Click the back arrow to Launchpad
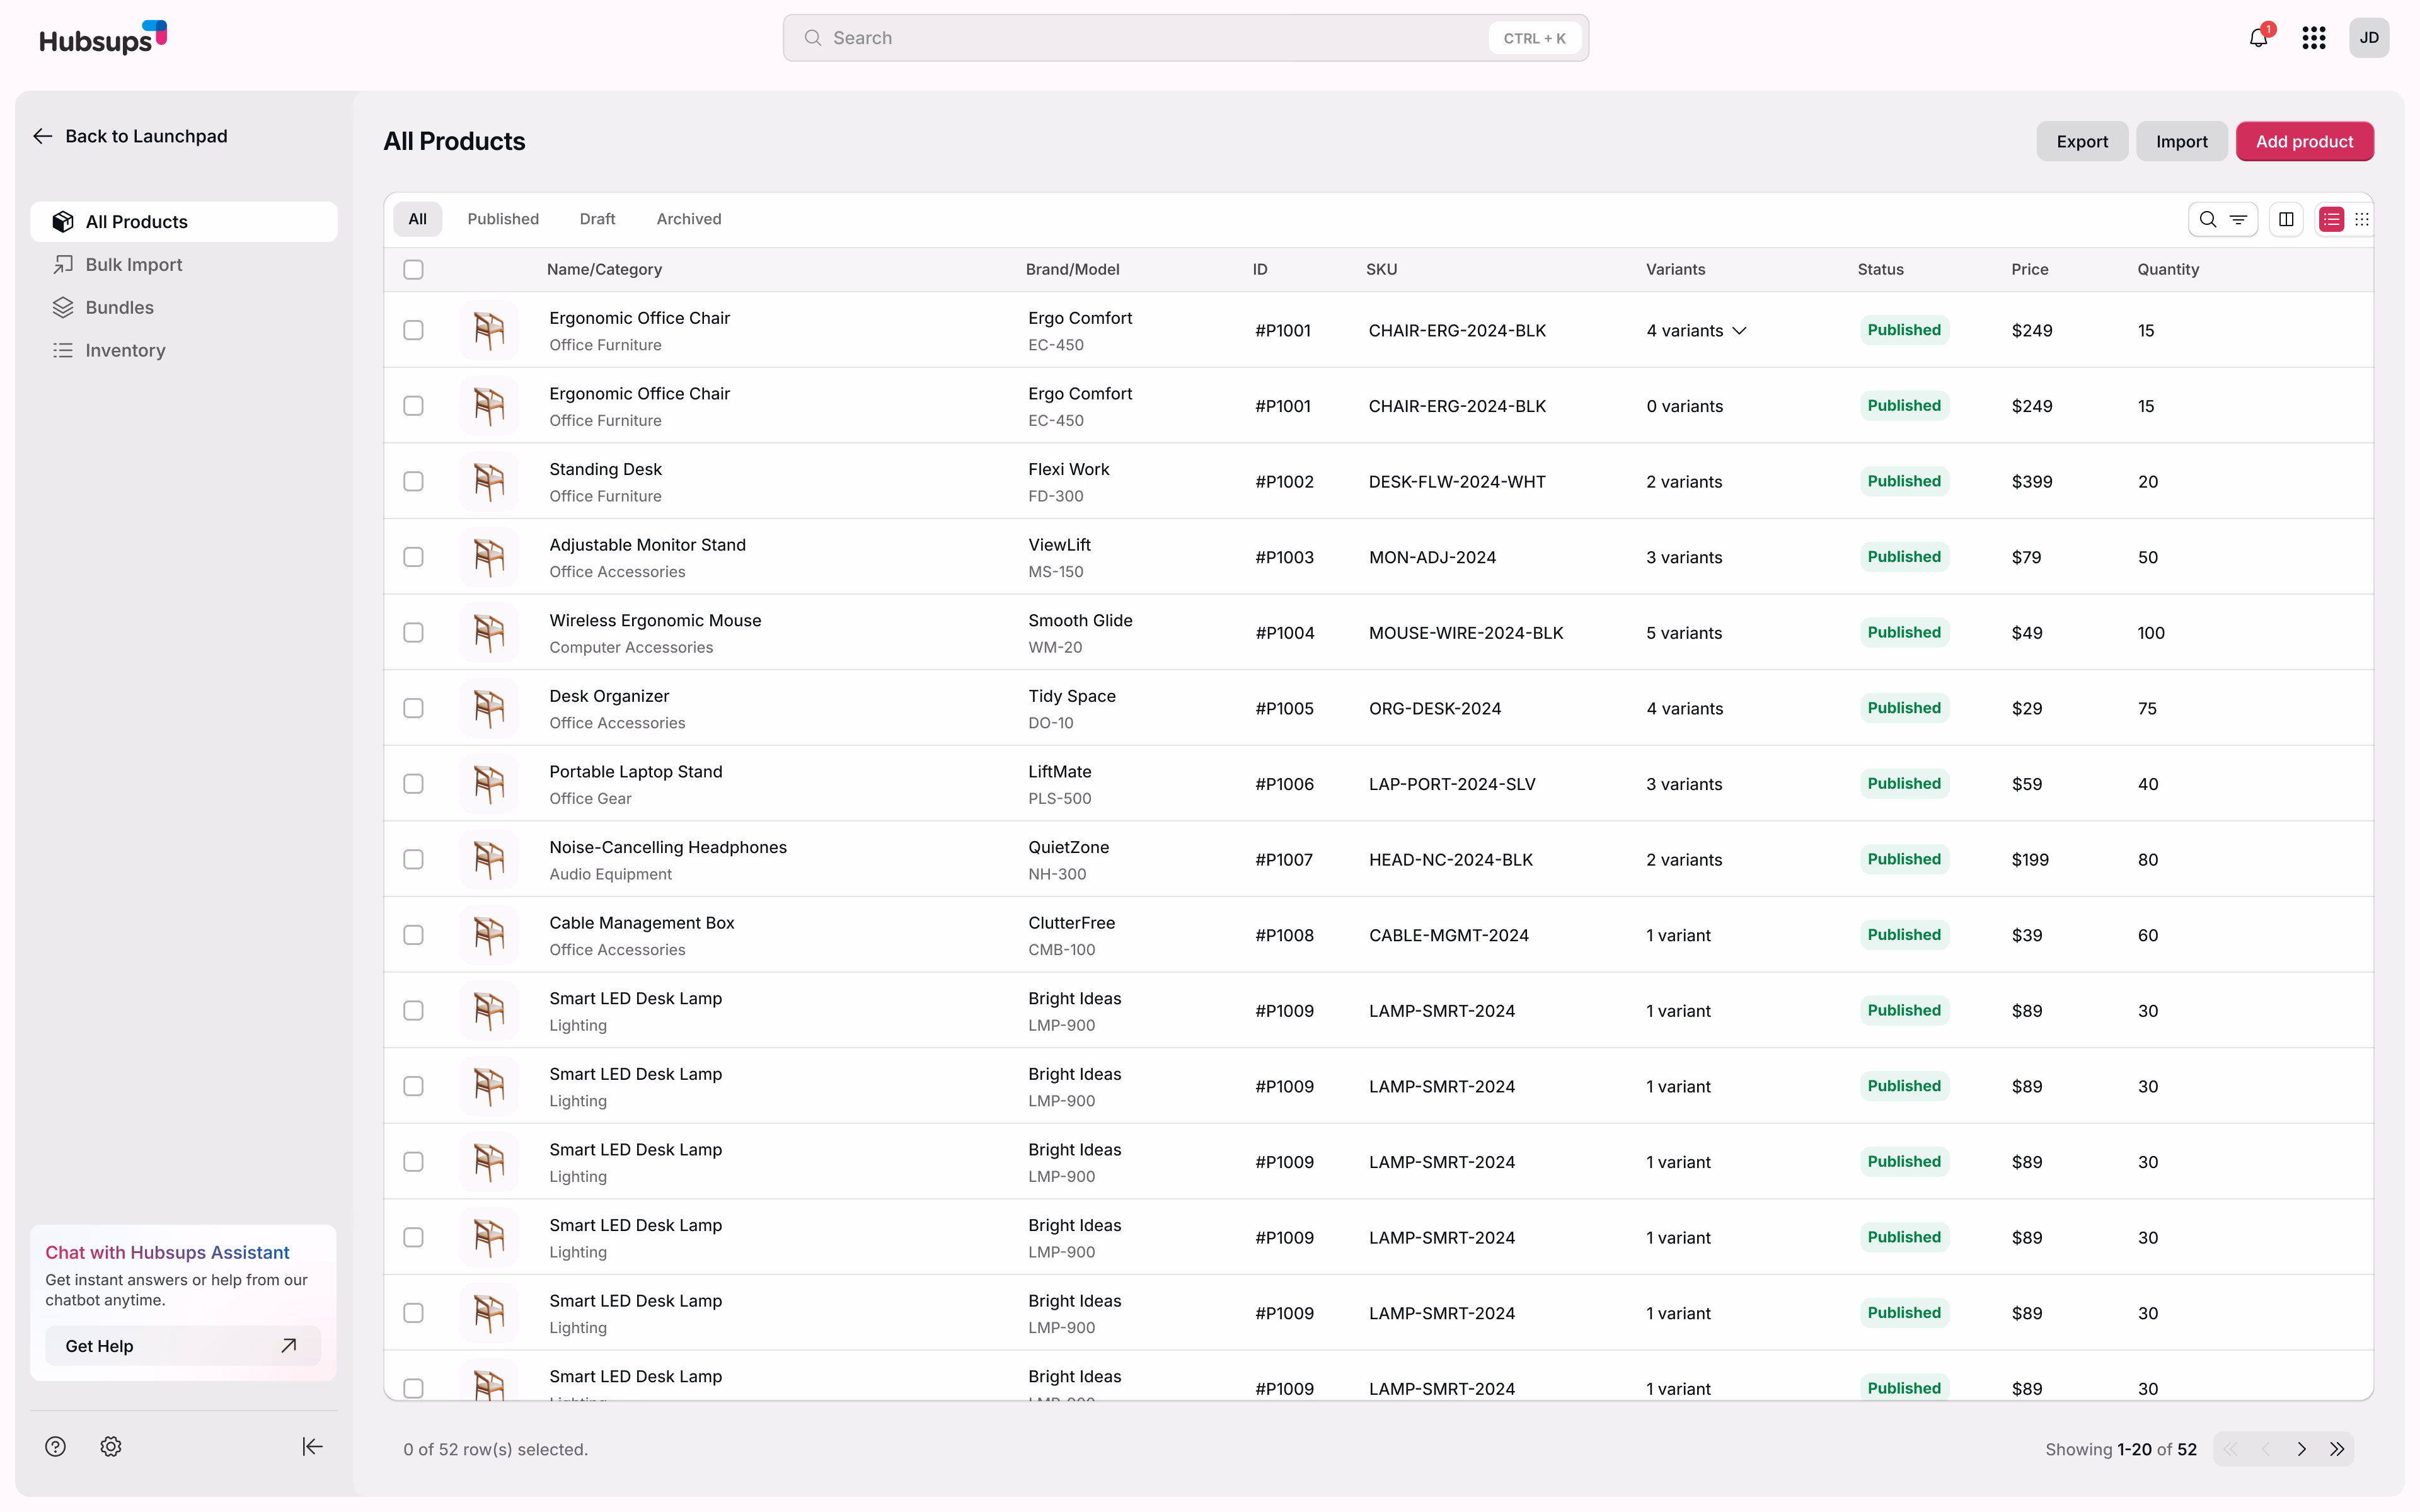 coord(42,136)
